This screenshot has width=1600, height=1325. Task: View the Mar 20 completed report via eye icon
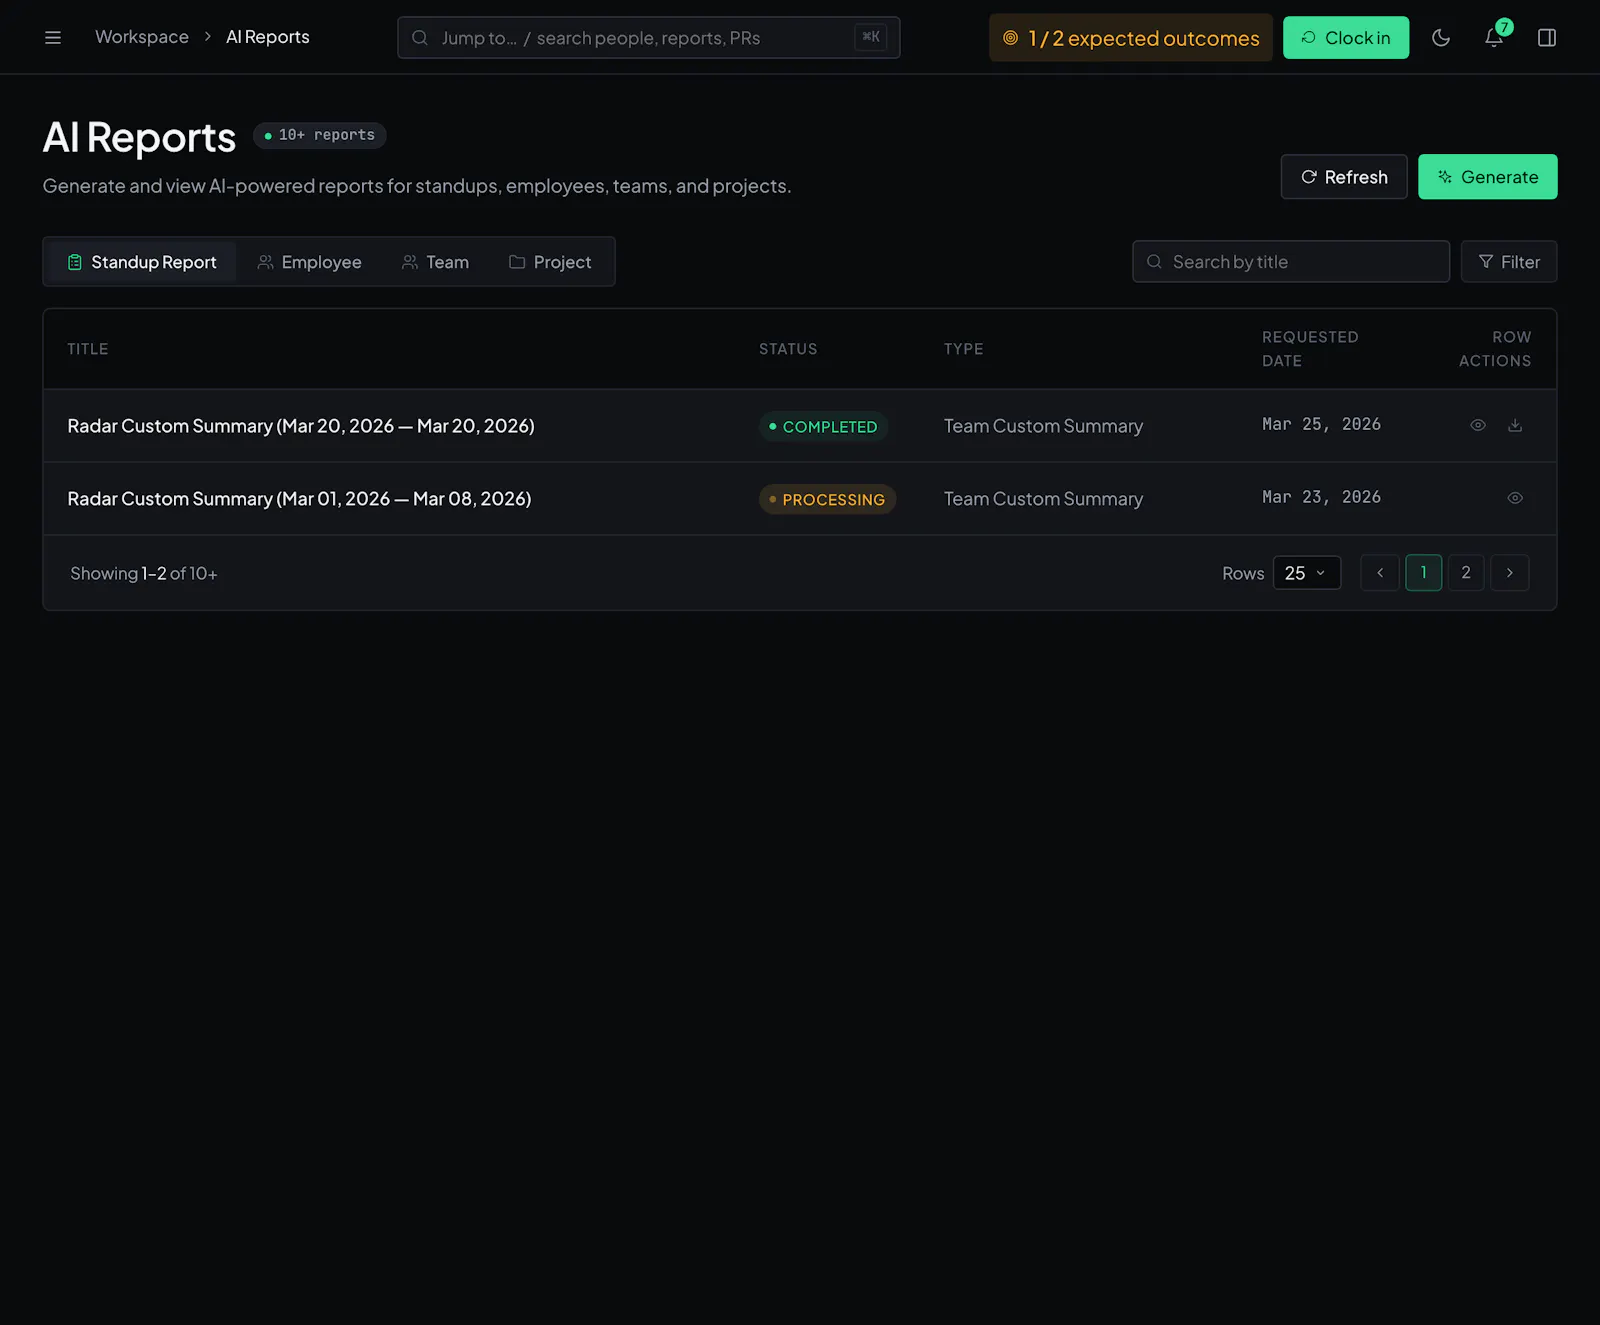click(x=1478, y=425)
